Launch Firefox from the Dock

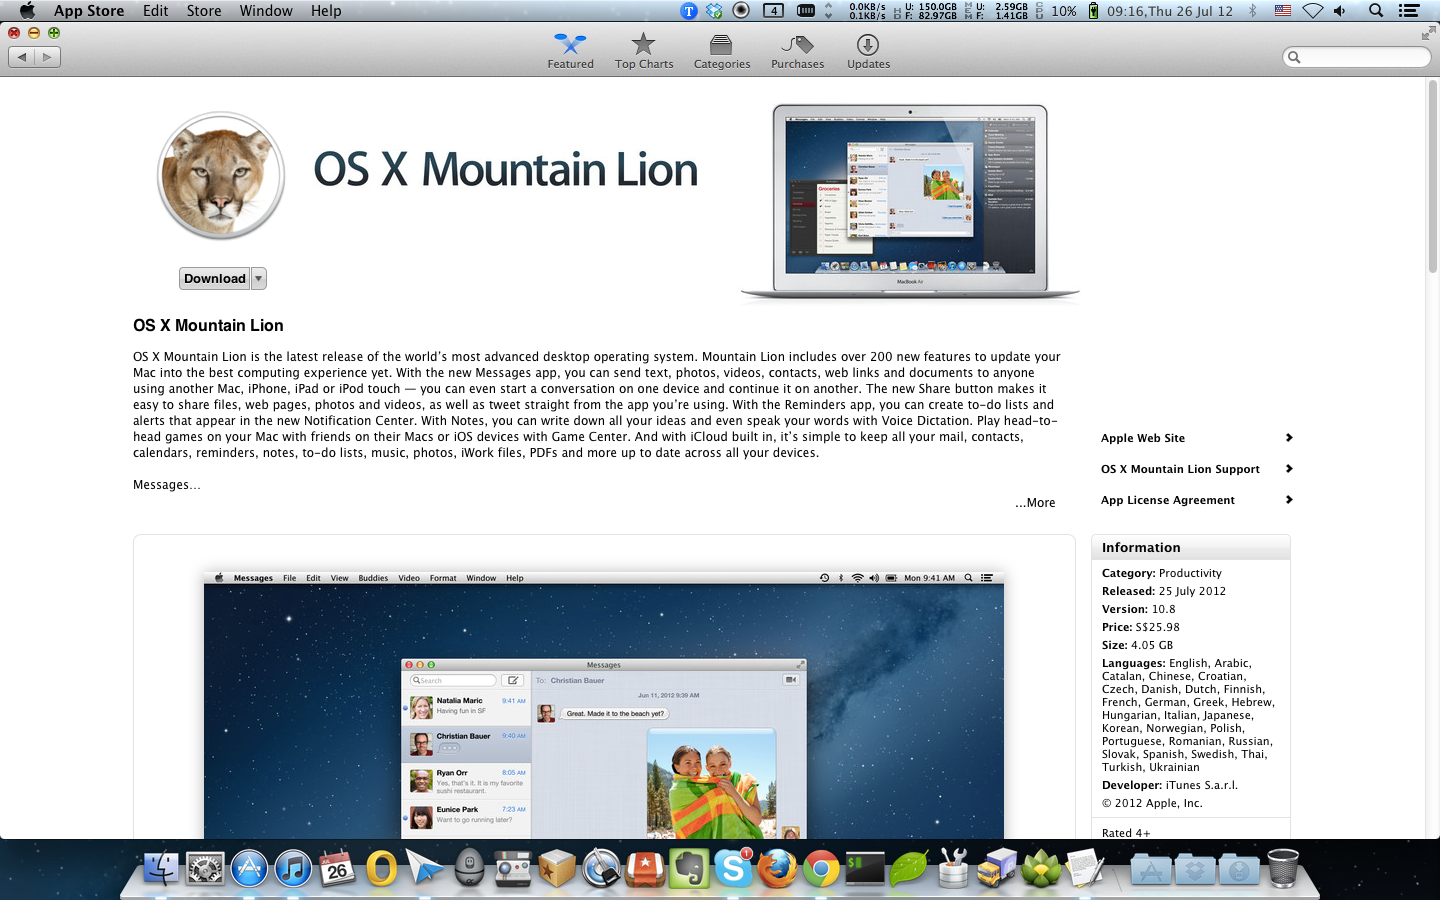tap(777, 867)
